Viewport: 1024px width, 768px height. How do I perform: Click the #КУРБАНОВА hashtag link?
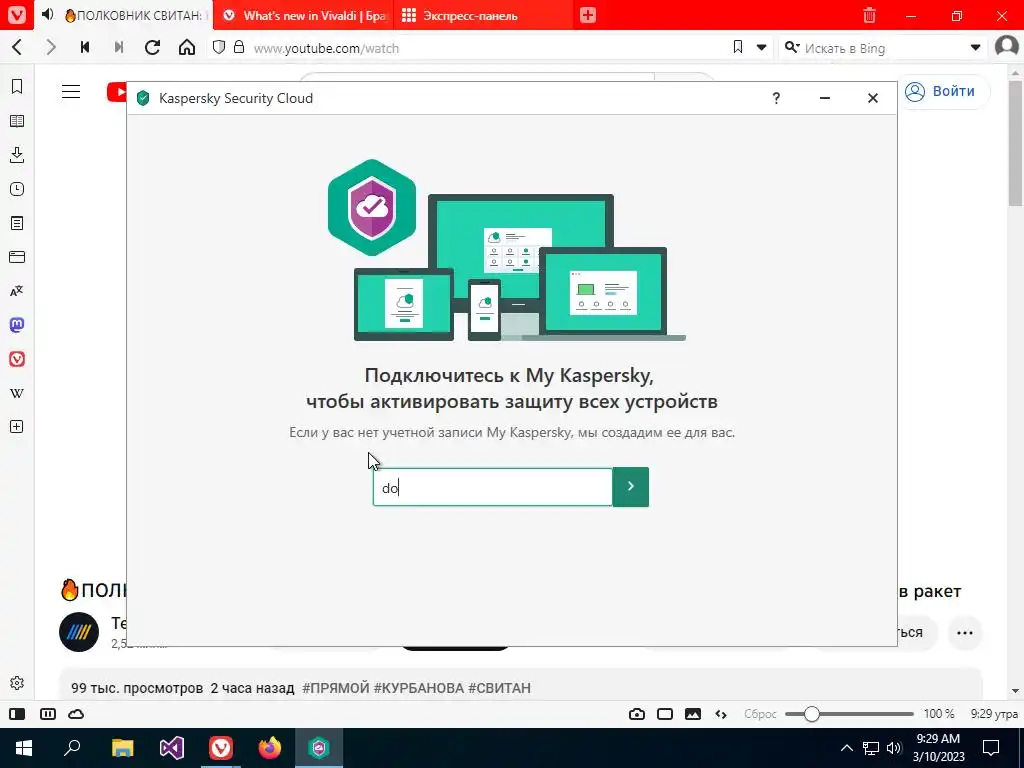click(x=419, y=688)
